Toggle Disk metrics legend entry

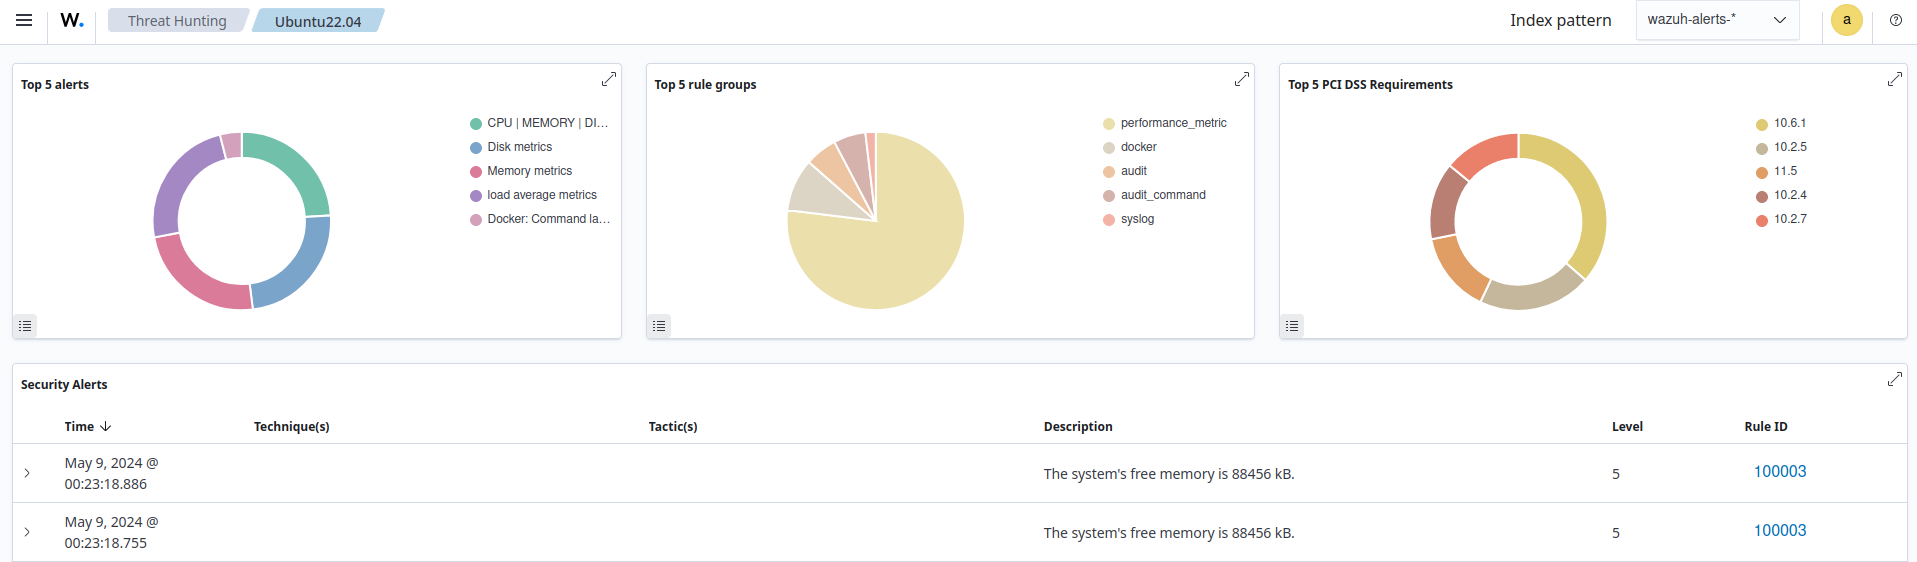pyautogui.click(x=519, y=147)
